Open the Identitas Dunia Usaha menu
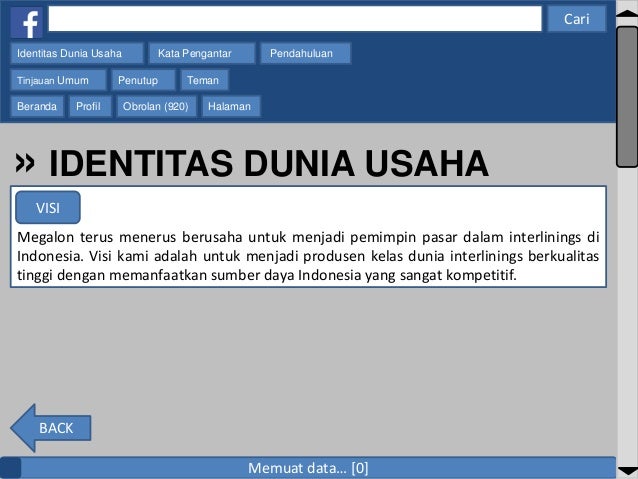 pos(77,53)
